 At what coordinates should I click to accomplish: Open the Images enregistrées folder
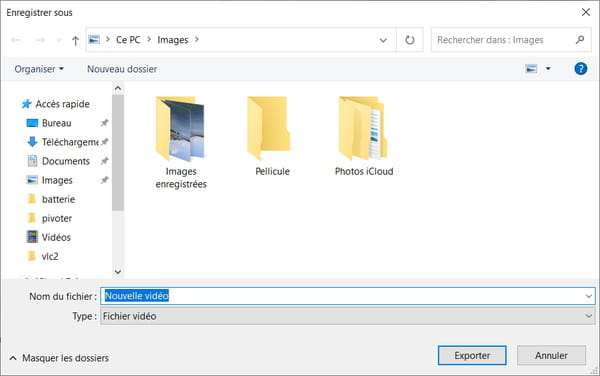(x=181, y=143)
